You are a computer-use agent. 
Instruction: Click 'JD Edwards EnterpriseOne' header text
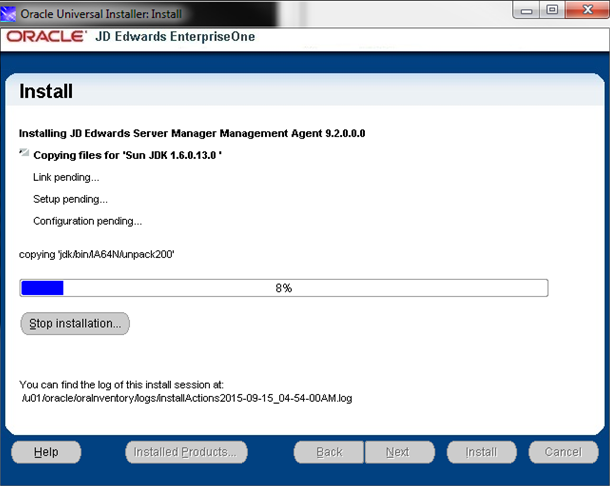(175, 37)
